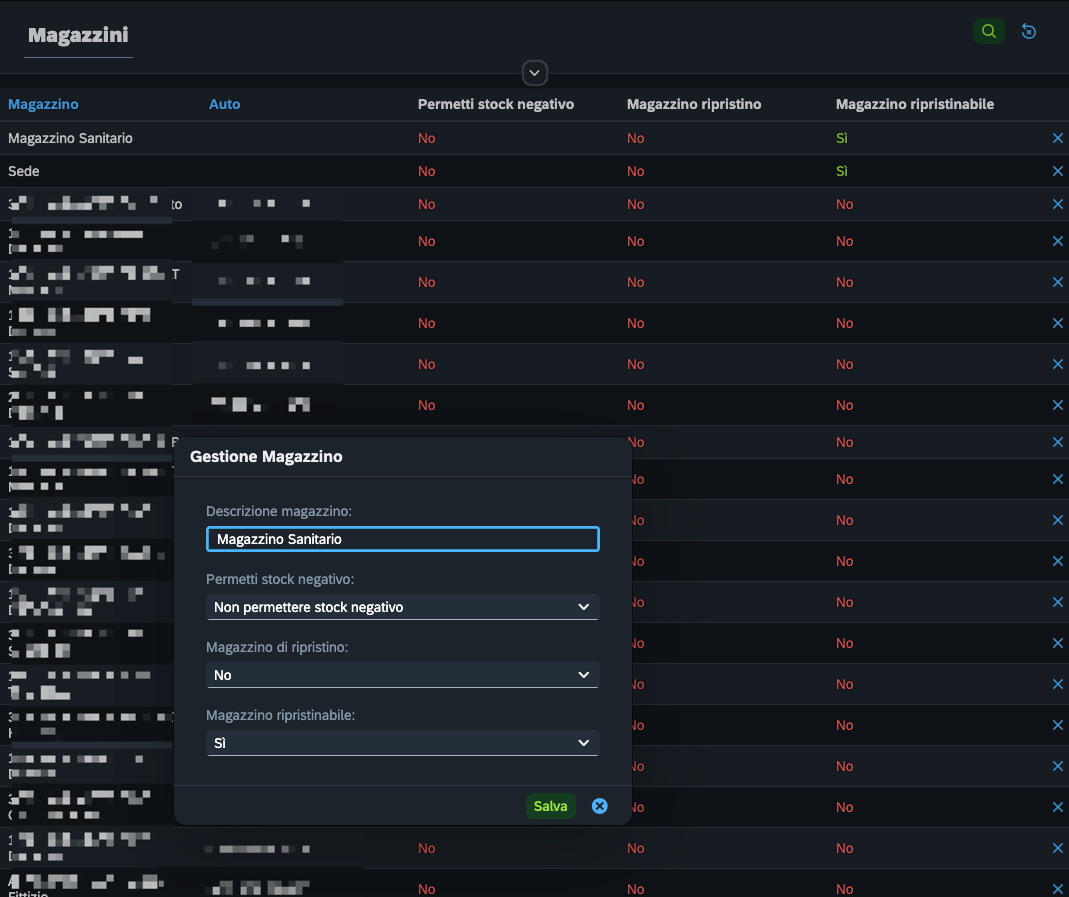The image size is (1069, 897).
Task: Open Magazzino di ripristino dropdown
Action: [402, 675]
